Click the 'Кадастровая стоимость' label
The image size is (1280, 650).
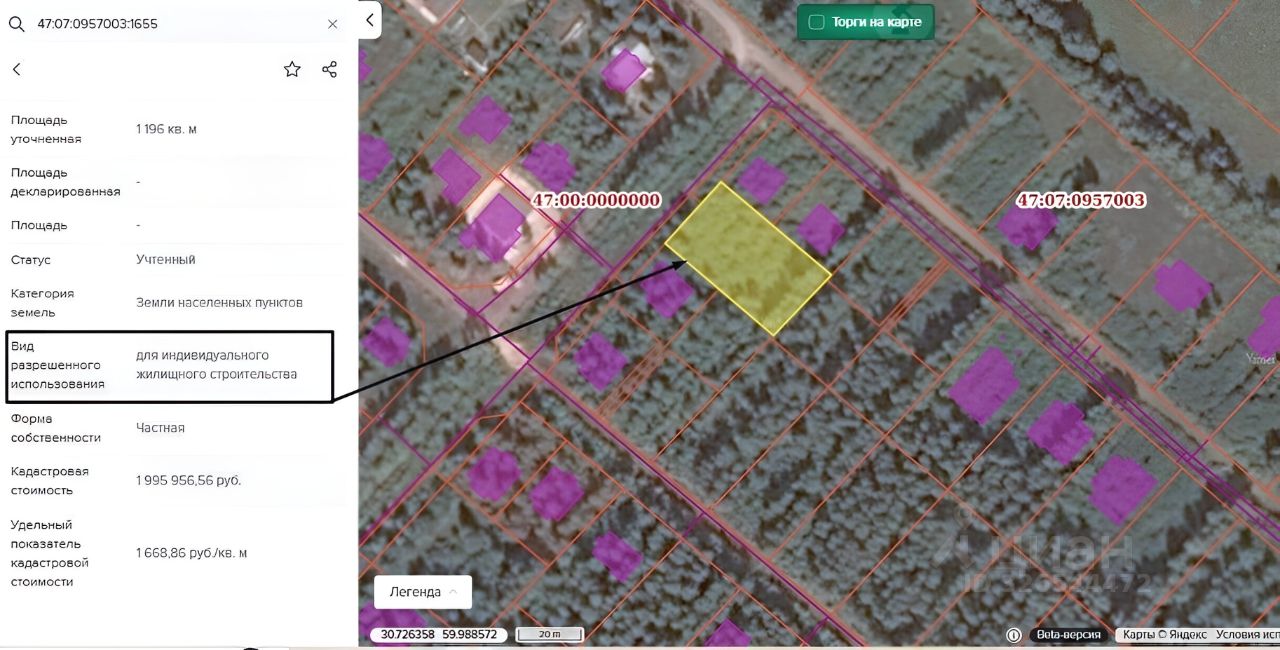pyautogui.click(x=50, y=481)
